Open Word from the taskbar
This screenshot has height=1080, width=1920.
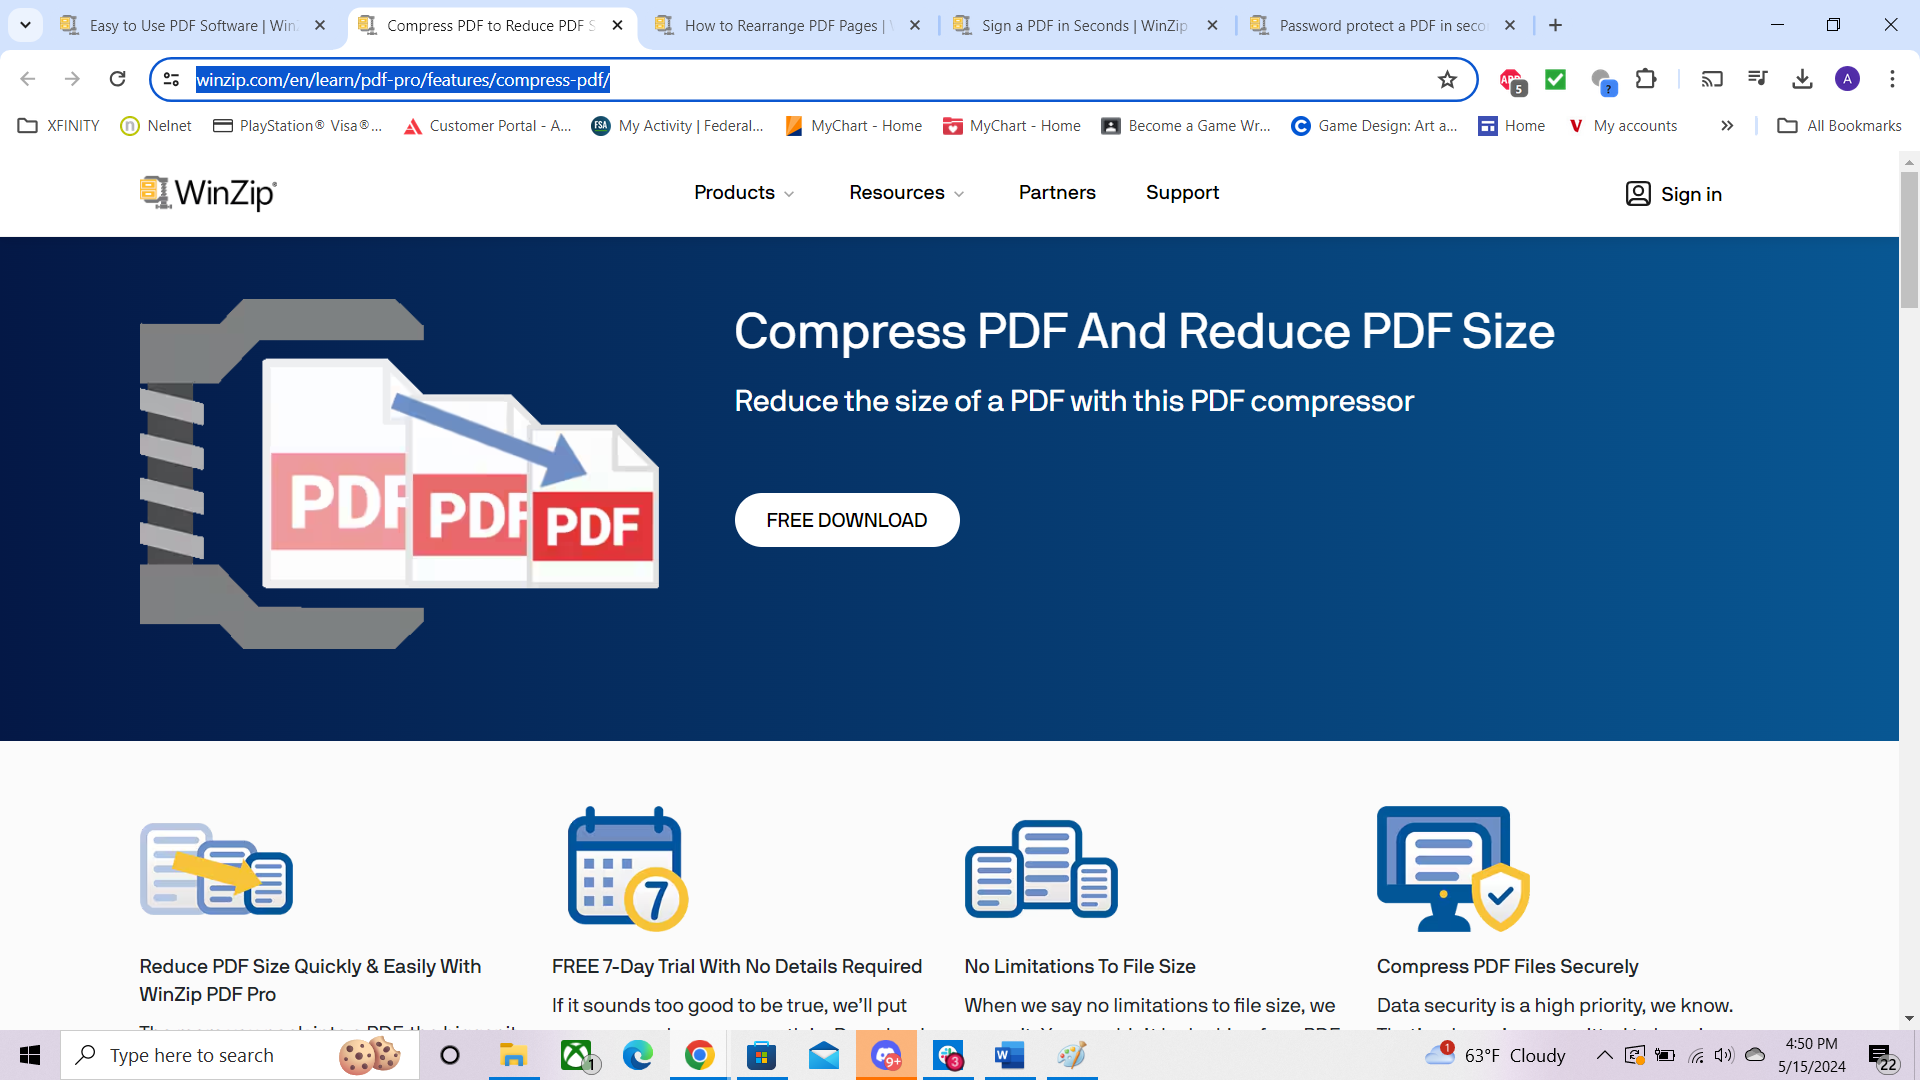[x=1009, y=1055]
